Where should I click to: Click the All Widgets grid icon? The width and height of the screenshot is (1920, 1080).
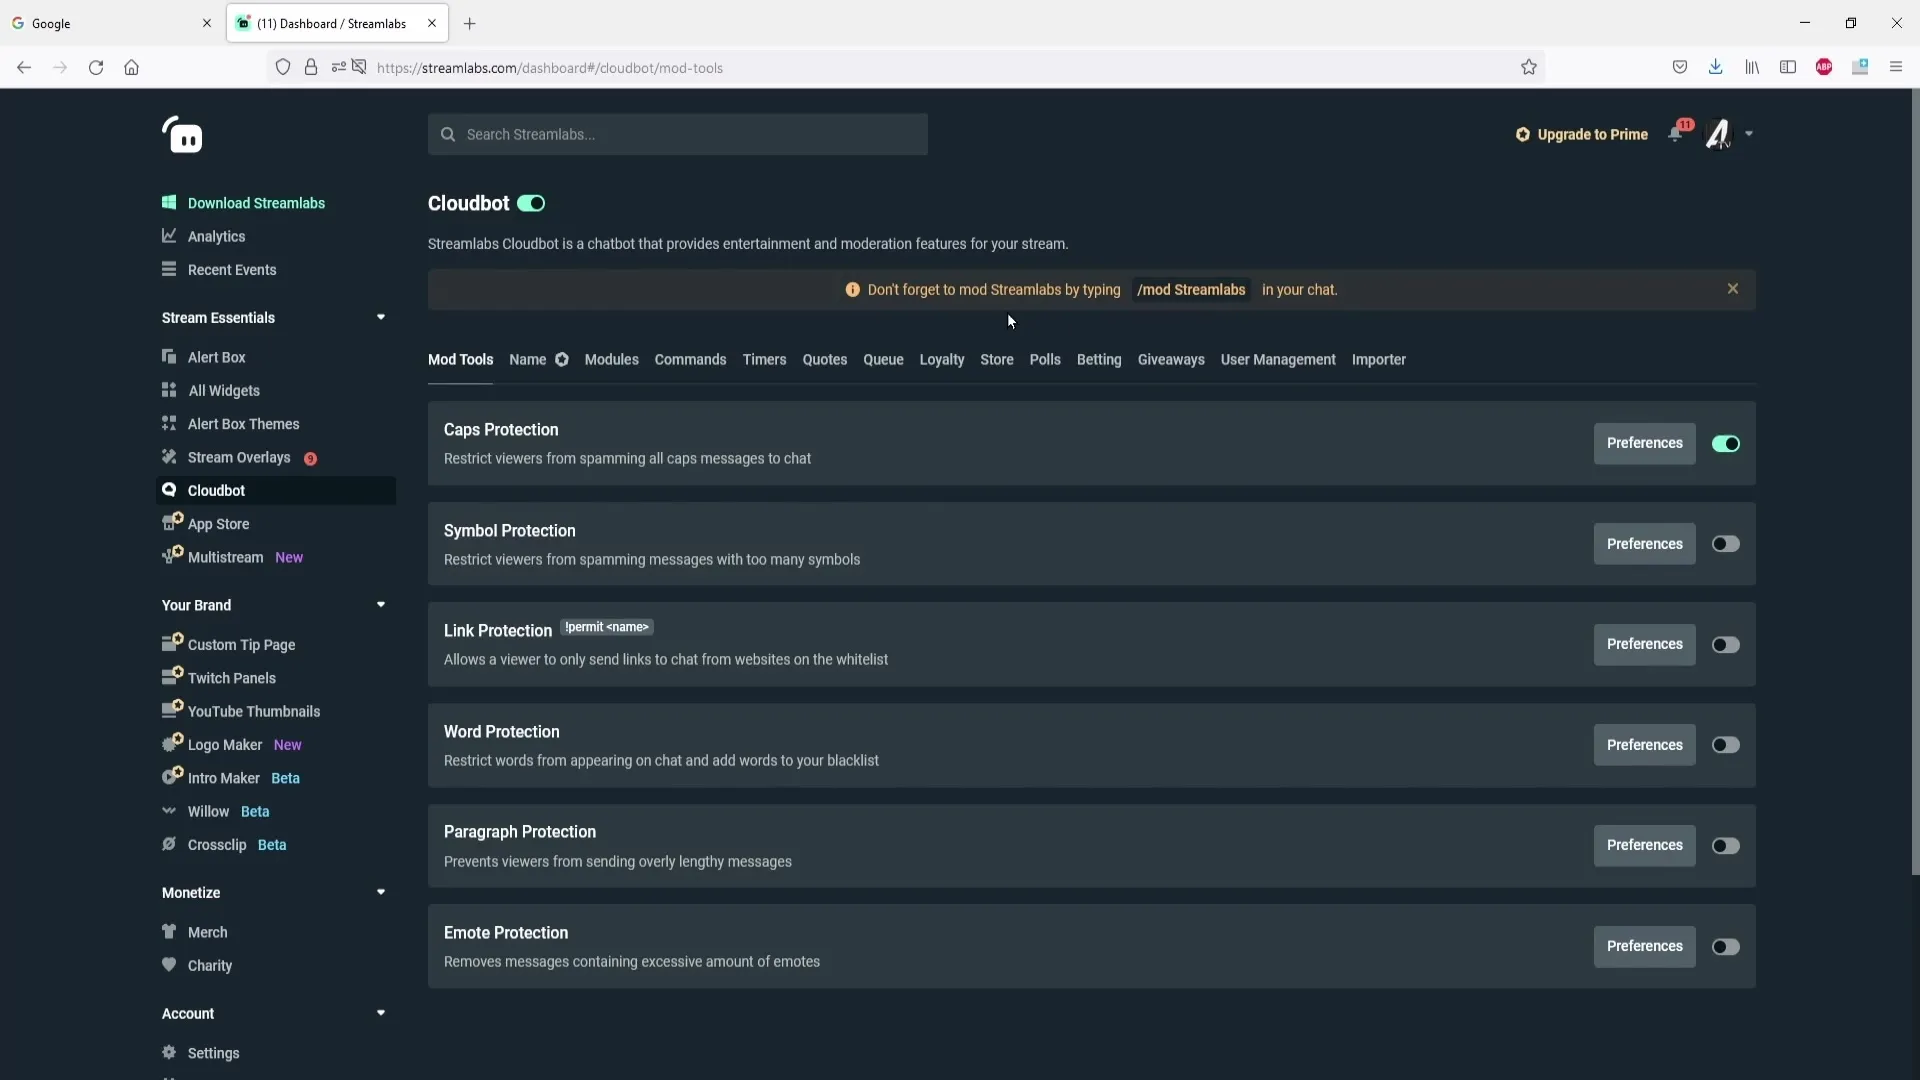169,390
